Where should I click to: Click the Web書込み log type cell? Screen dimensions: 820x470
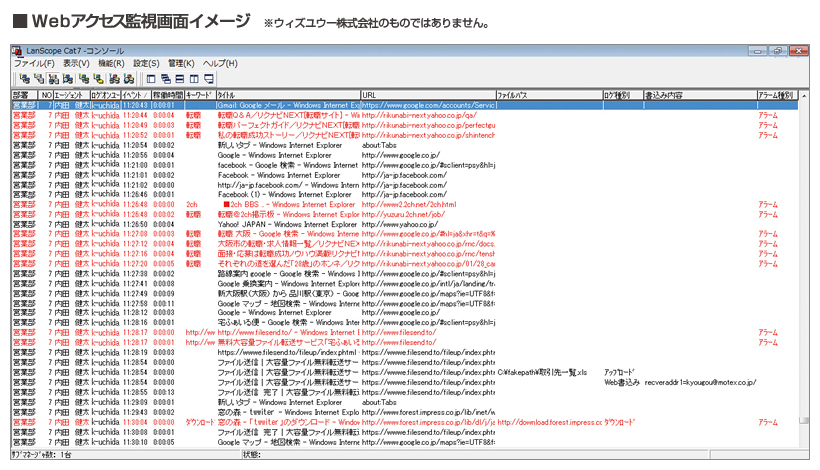pos(622,382)
